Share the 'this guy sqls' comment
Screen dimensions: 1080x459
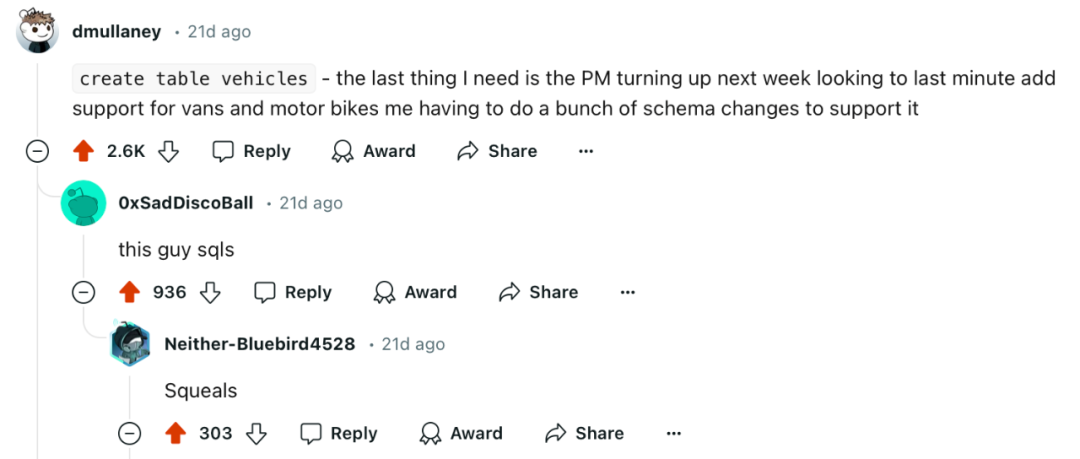[x=539, y=292]
